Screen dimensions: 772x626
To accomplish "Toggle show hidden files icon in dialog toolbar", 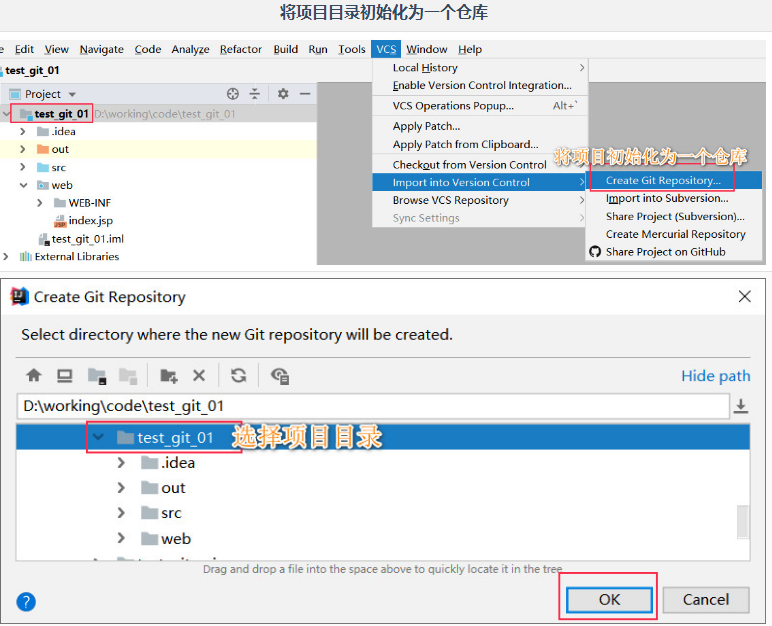I will (x=280, y=376).
